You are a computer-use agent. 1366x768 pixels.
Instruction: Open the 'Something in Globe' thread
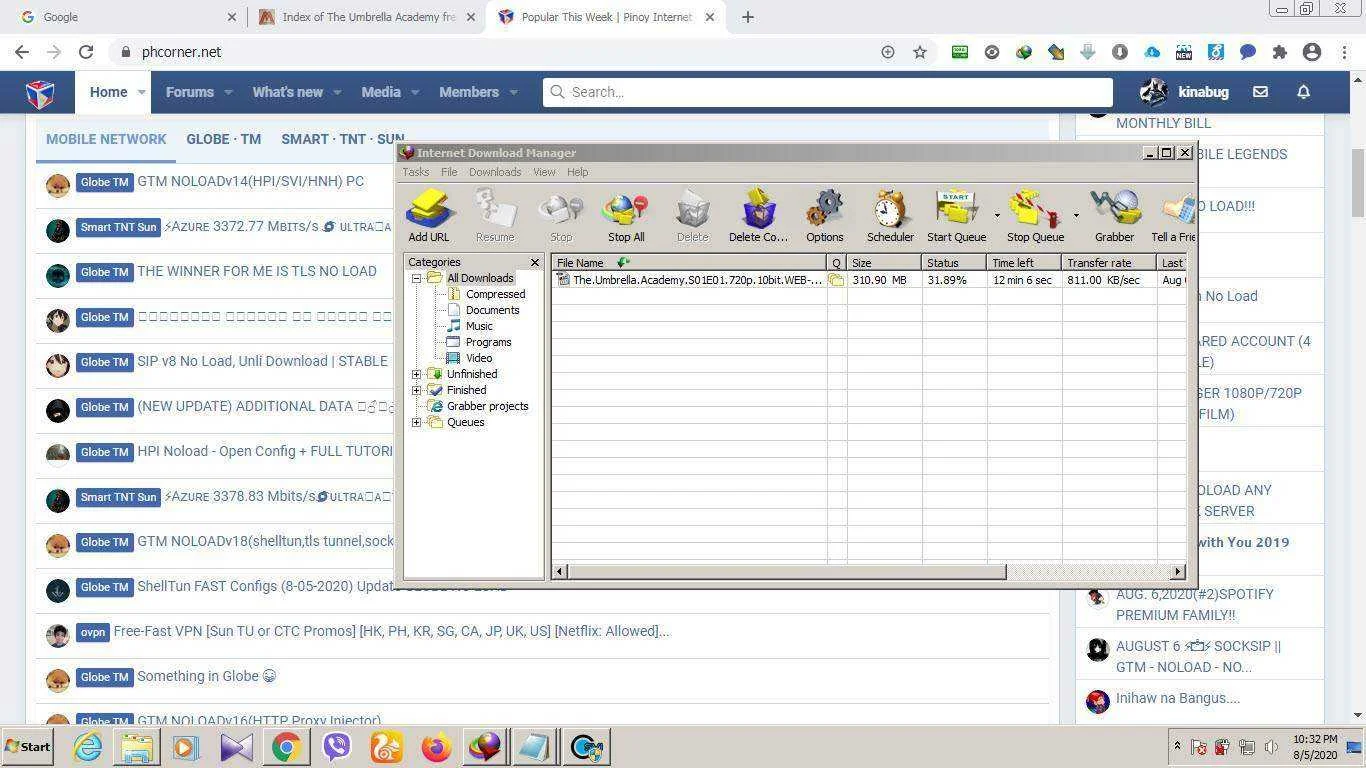[206, 676]
